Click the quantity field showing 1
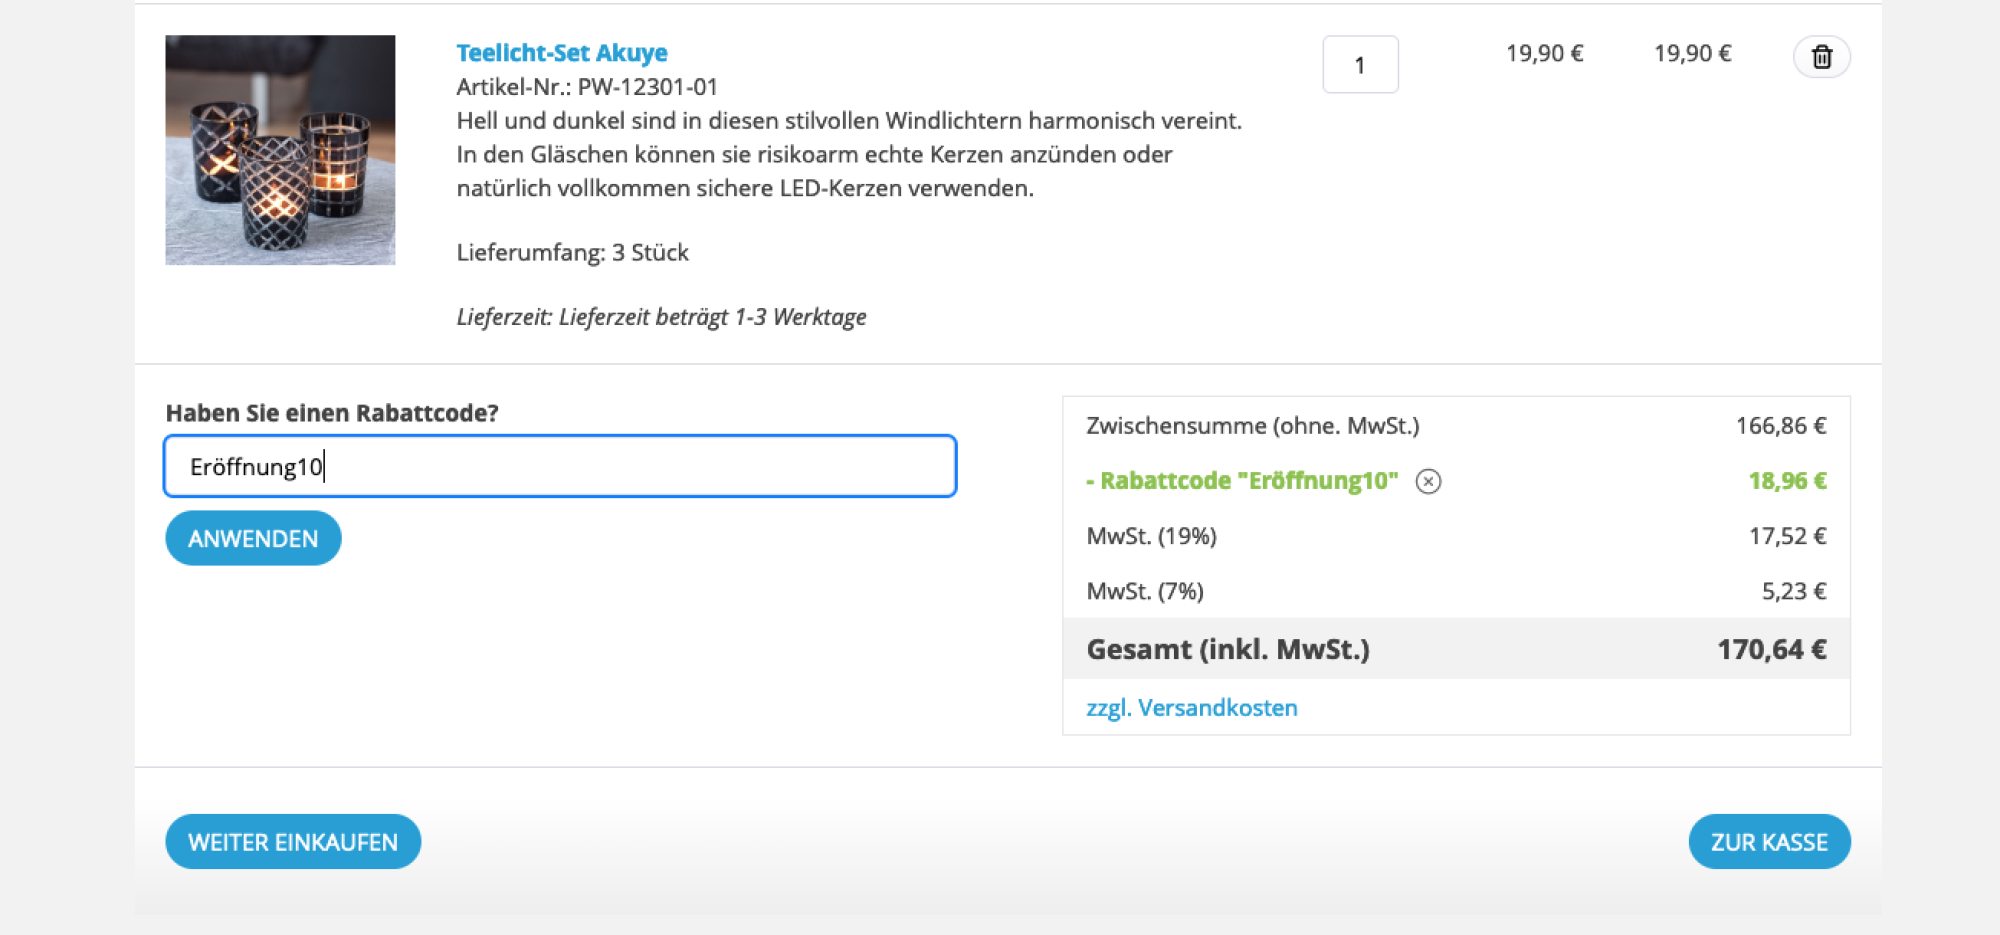2000x935 pixels. [1361, 64]
